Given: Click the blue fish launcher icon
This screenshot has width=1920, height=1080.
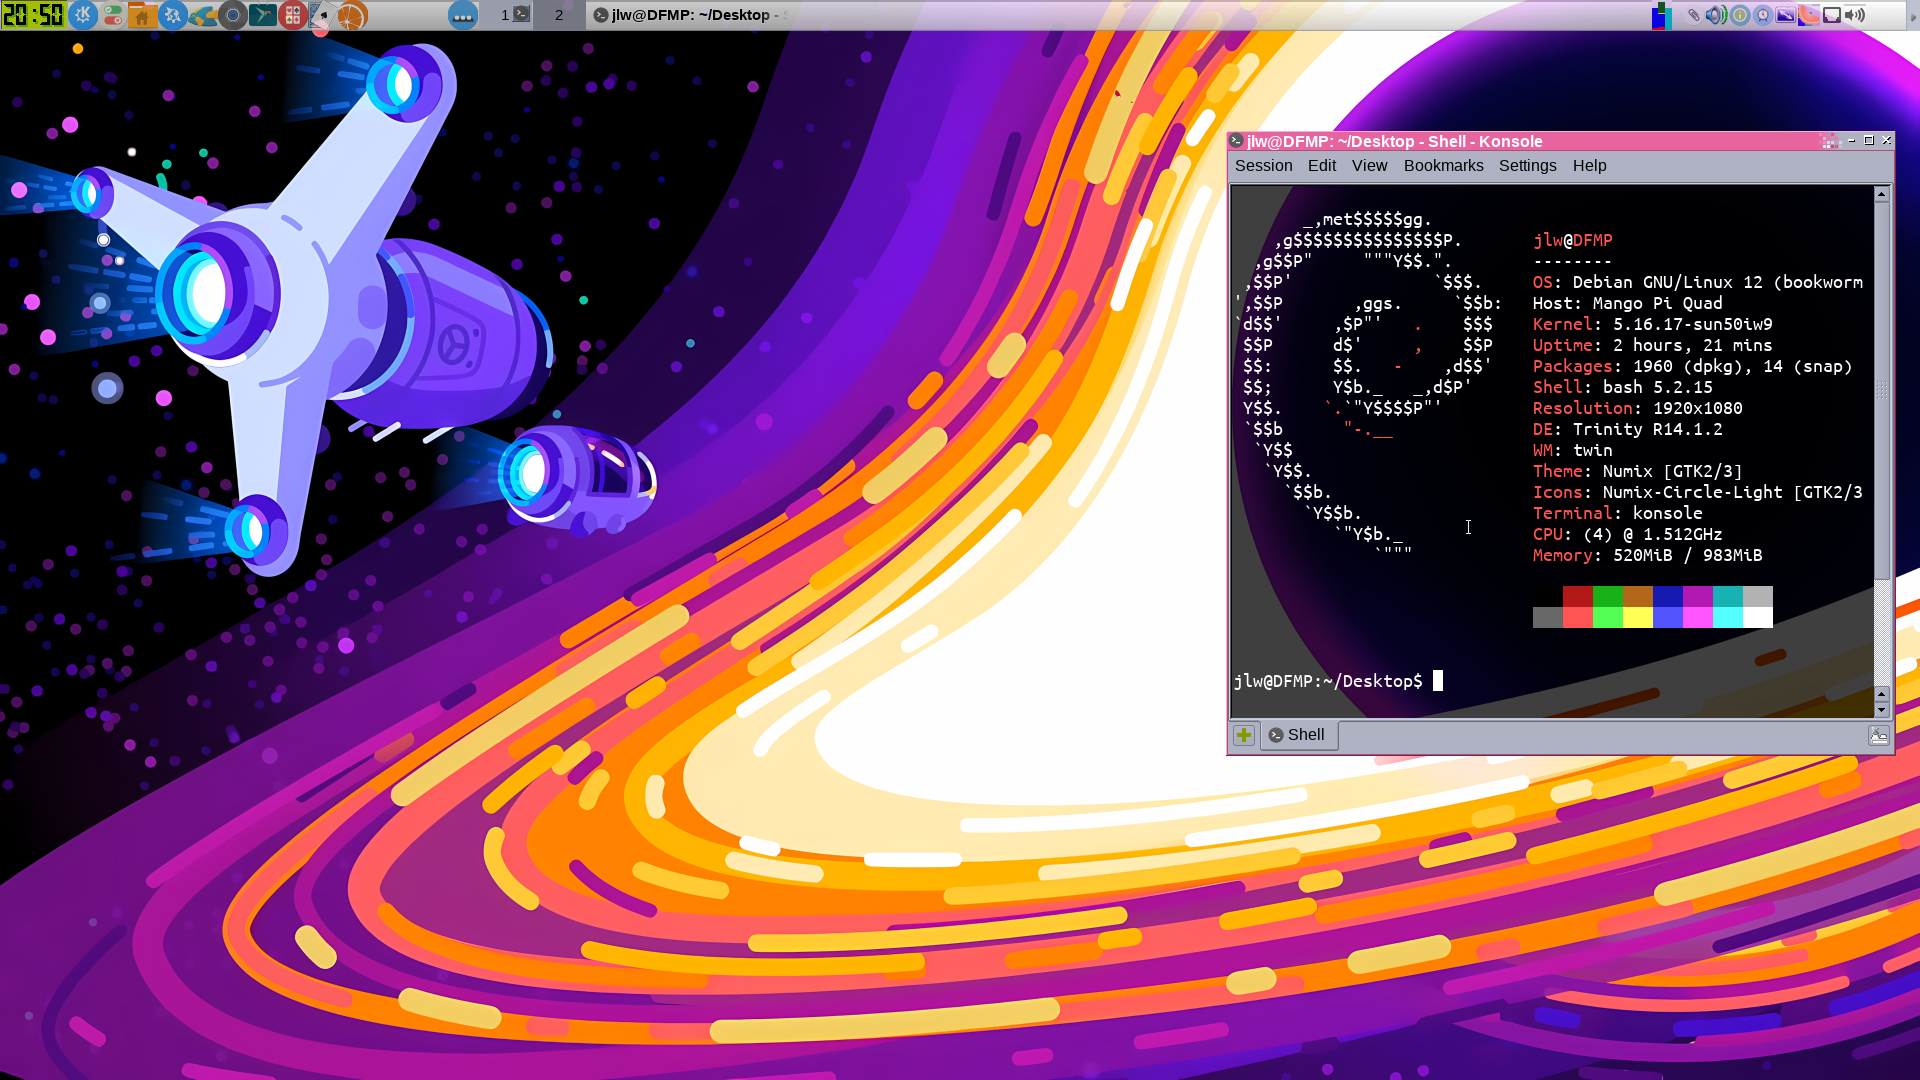Looking at the screenshot, I should pos(202,15).
